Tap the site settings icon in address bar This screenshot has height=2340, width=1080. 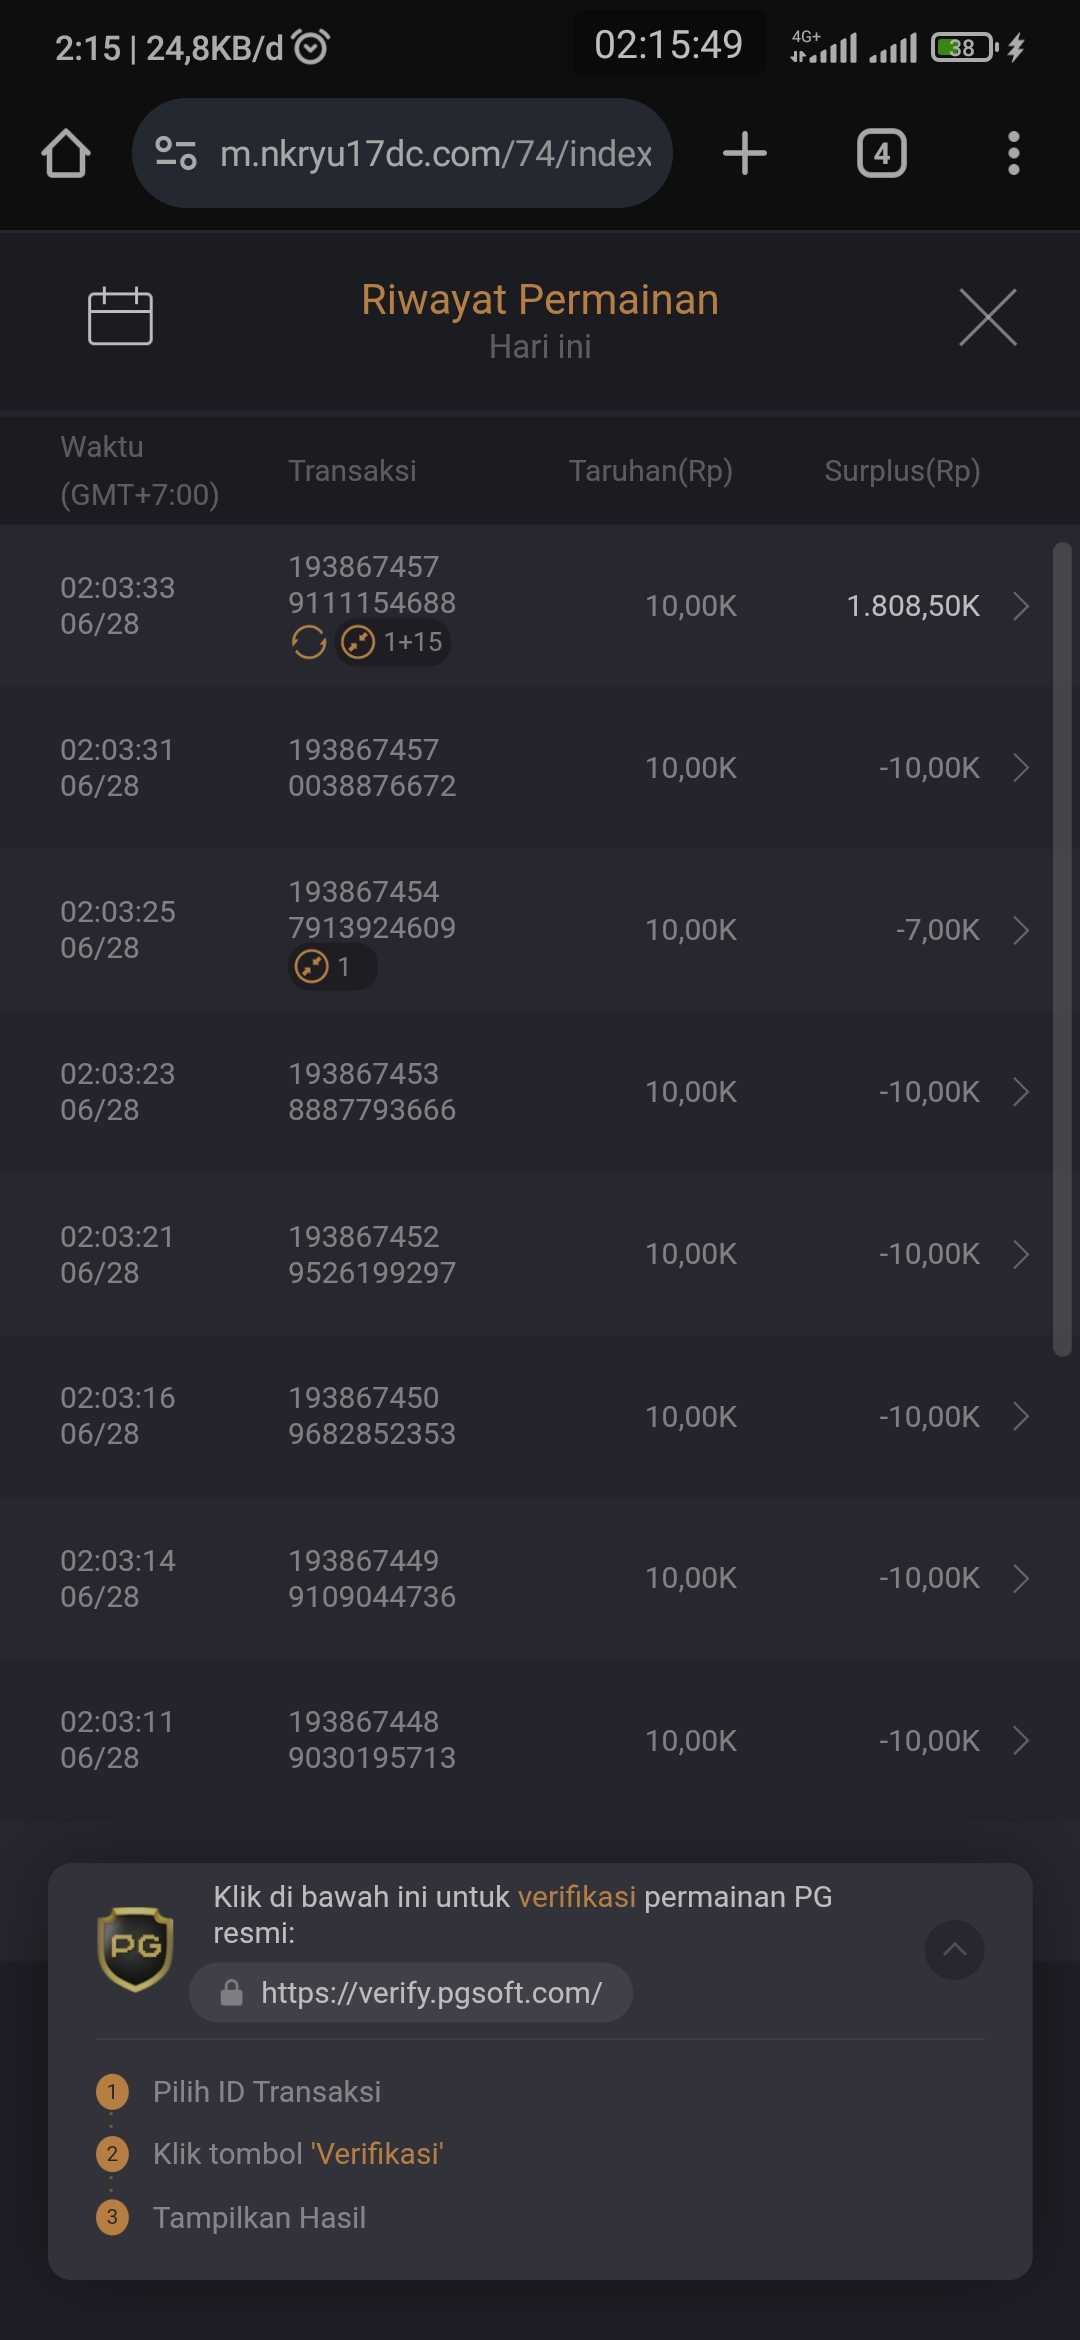[176, 153]
